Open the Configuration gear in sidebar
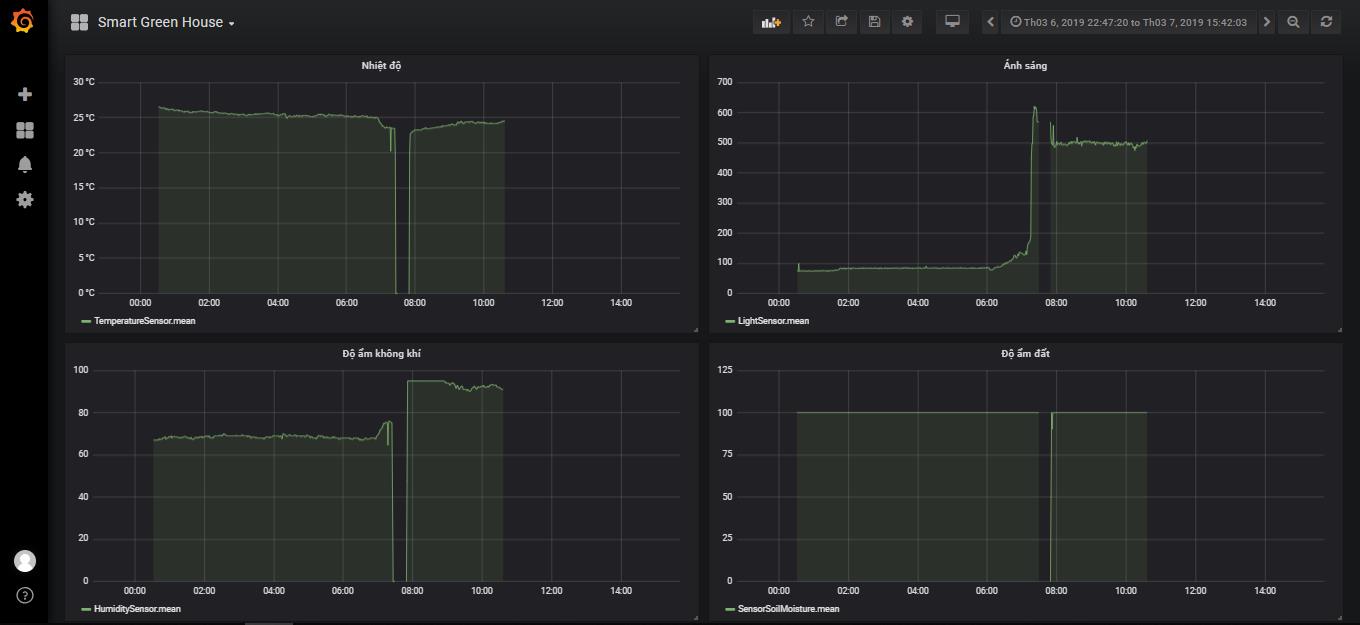Screen dimensions: 1360x625 click(x=25, y=200)
